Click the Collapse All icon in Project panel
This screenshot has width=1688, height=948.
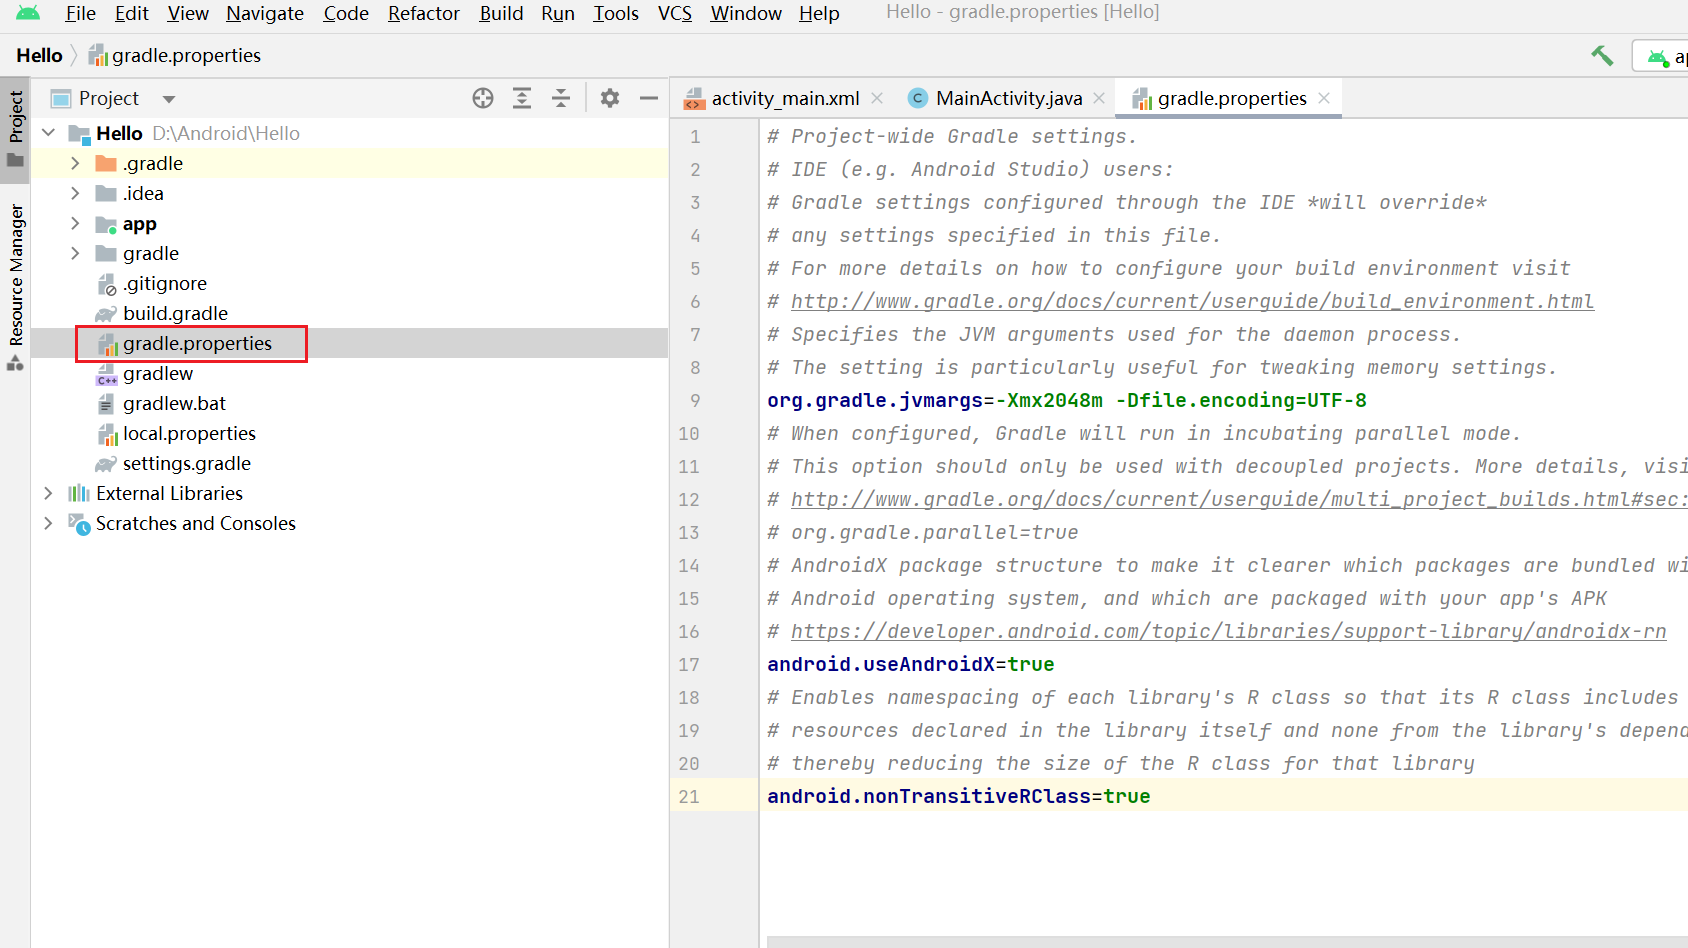pyautogui.click(x=561, y=98)
